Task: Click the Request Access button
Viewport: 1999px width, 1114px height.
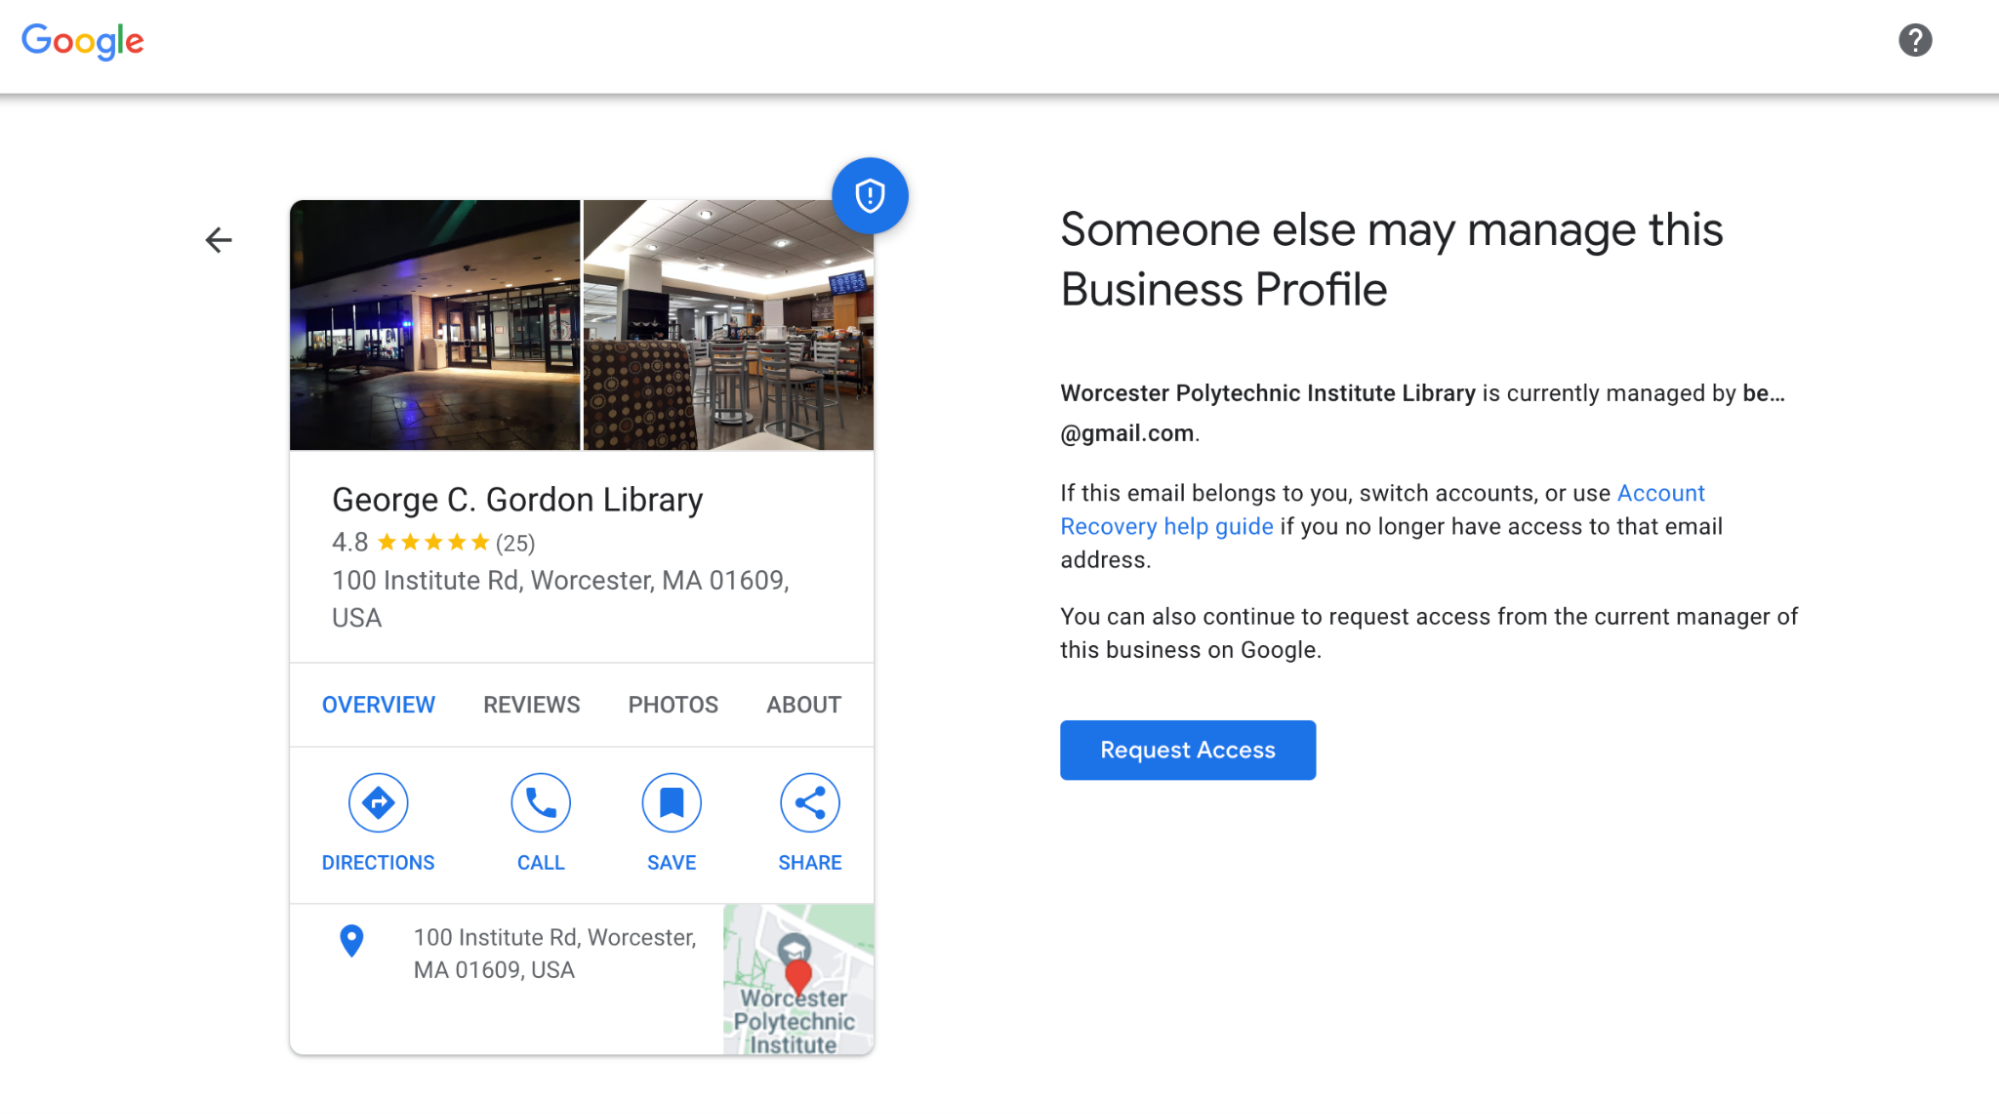Action: (x=1188, y=750)
